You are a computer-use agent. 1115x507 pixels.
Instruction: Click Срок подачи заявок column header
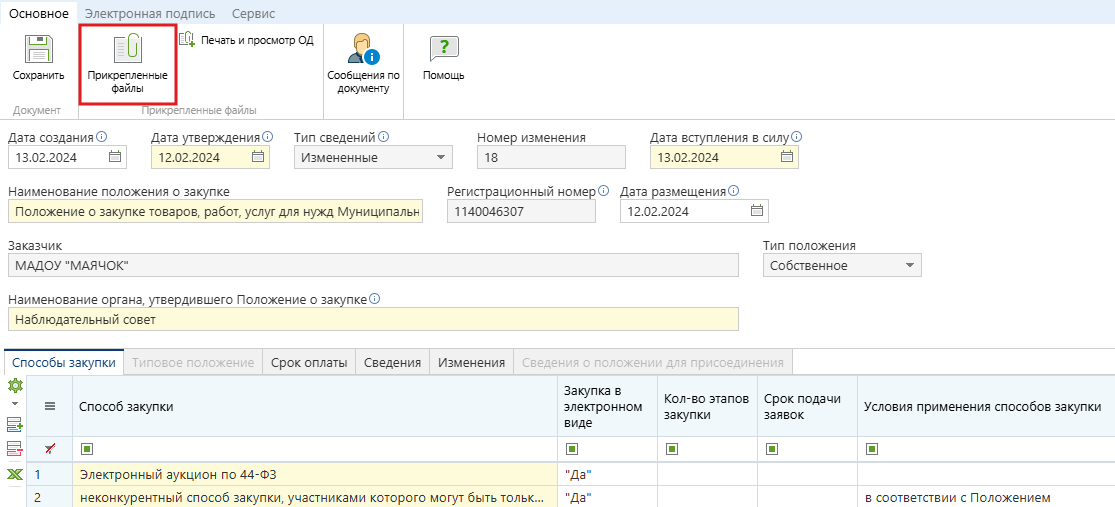(808, 406)
